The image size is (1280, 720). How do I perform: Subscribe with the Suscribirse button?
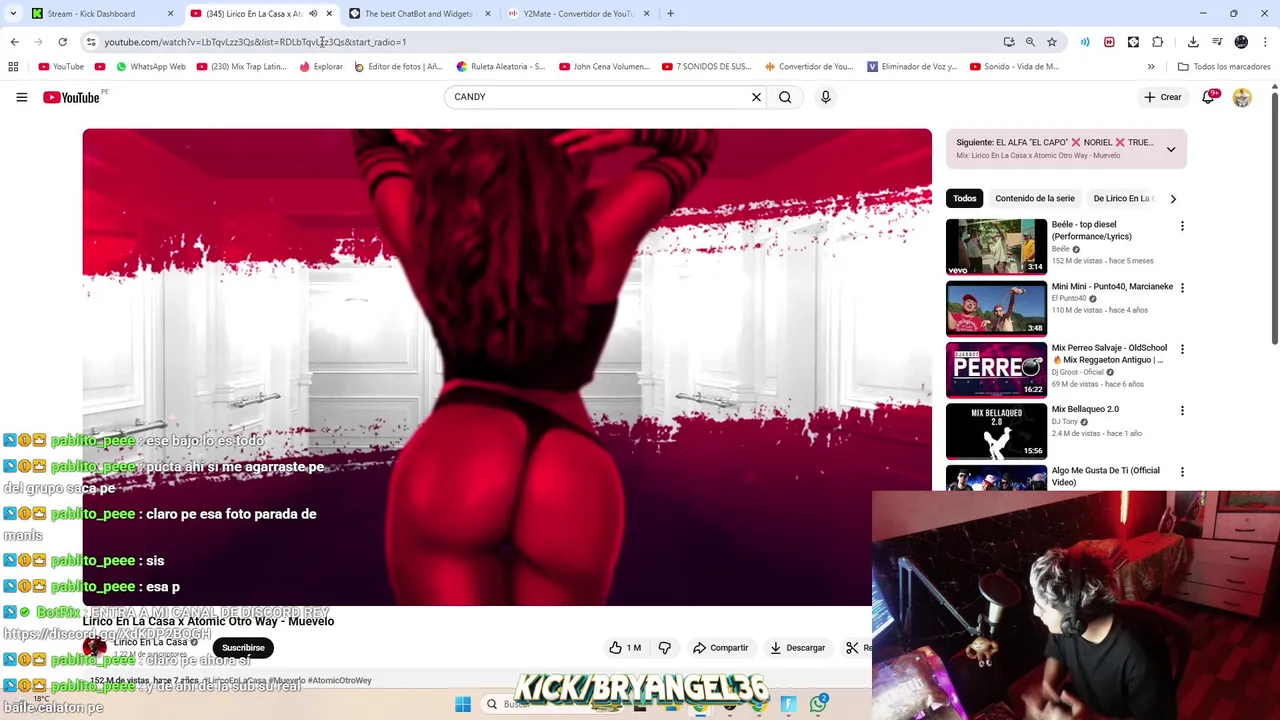pyautogui.click(x=243, y=648)
